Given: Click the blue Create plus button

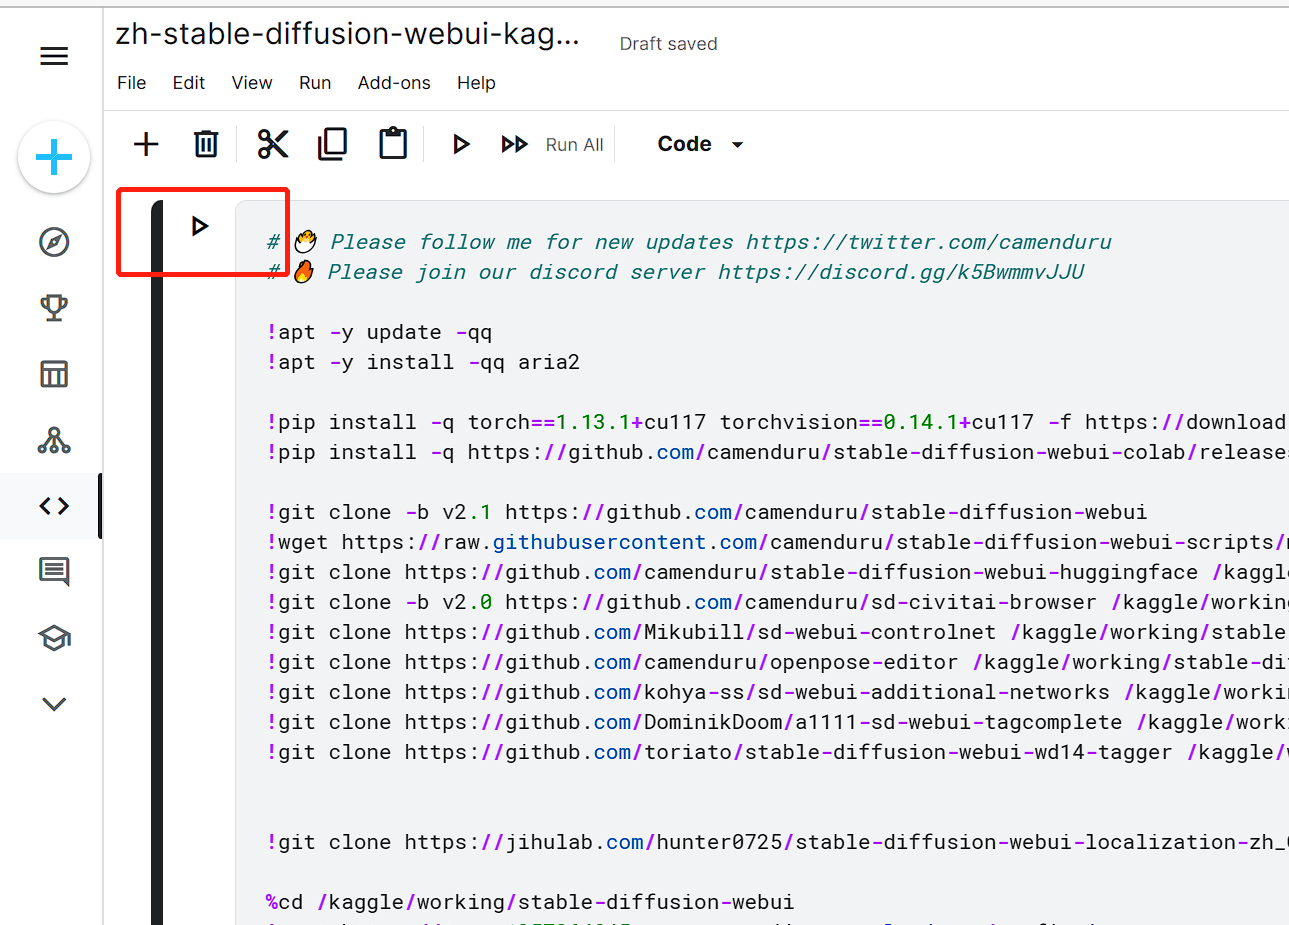Looking at the screenshot, I should [x=54, y=157].
